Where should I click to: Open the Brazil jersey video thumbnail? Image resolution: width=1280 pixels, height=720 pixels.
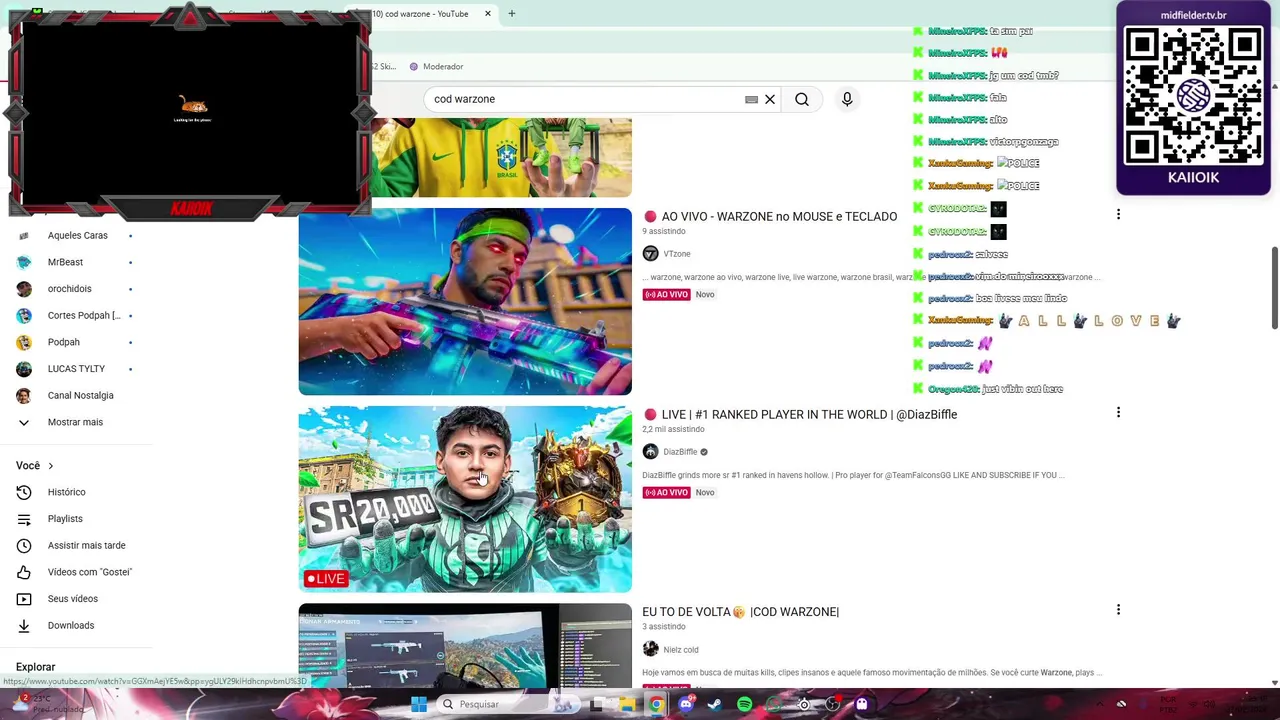(x=502, y=157)
